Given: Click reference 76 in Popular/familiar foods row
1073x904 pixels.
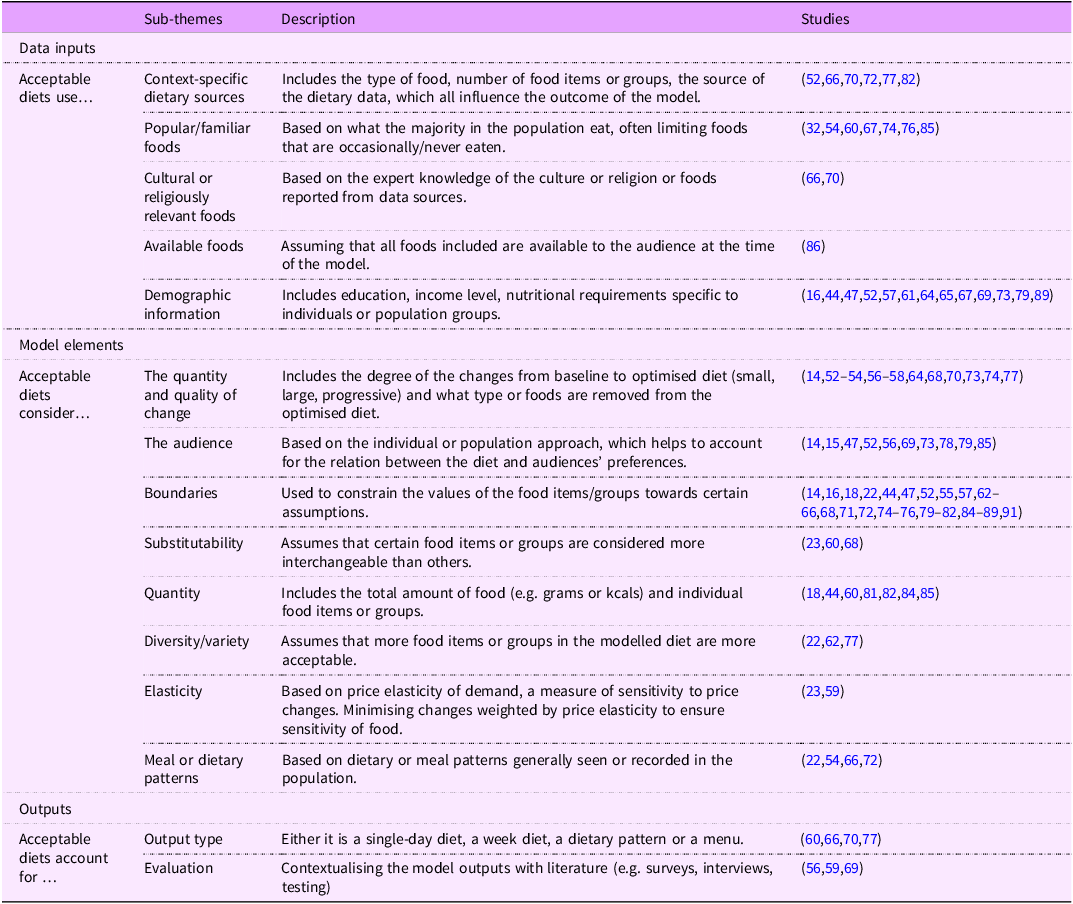Looking at the screenshot, I should (908, 129).
